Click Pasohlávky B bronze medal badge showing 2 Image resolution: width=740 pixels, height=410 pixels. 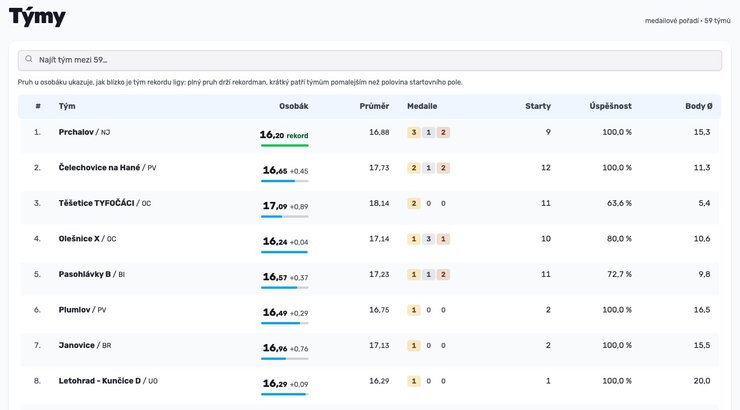[443, 275]
